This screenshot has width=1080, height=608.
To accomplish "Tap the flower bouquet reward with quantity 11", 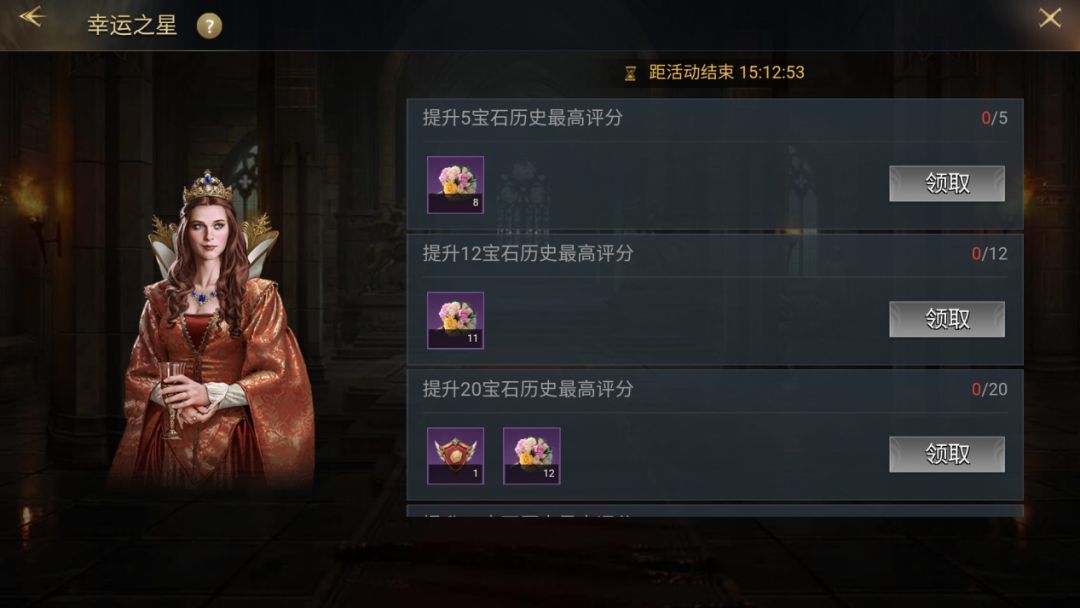I will (455, 320).
